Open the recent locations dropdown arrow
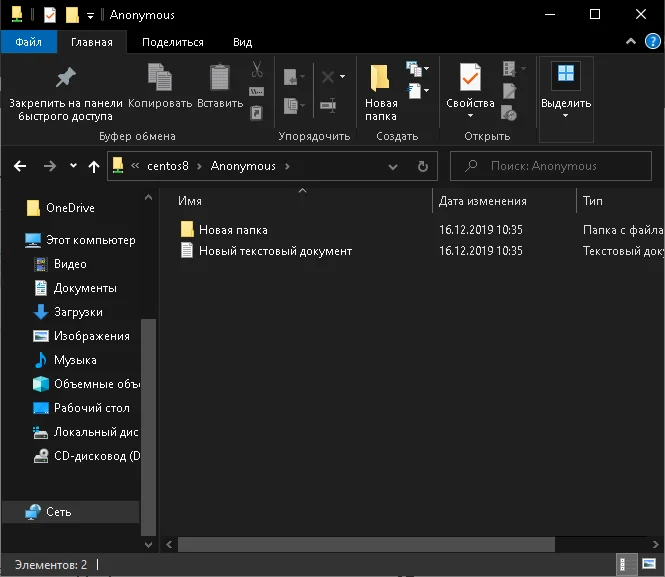Image resolution: width=665 pixels, height=577 pixels. coord(73,166)
